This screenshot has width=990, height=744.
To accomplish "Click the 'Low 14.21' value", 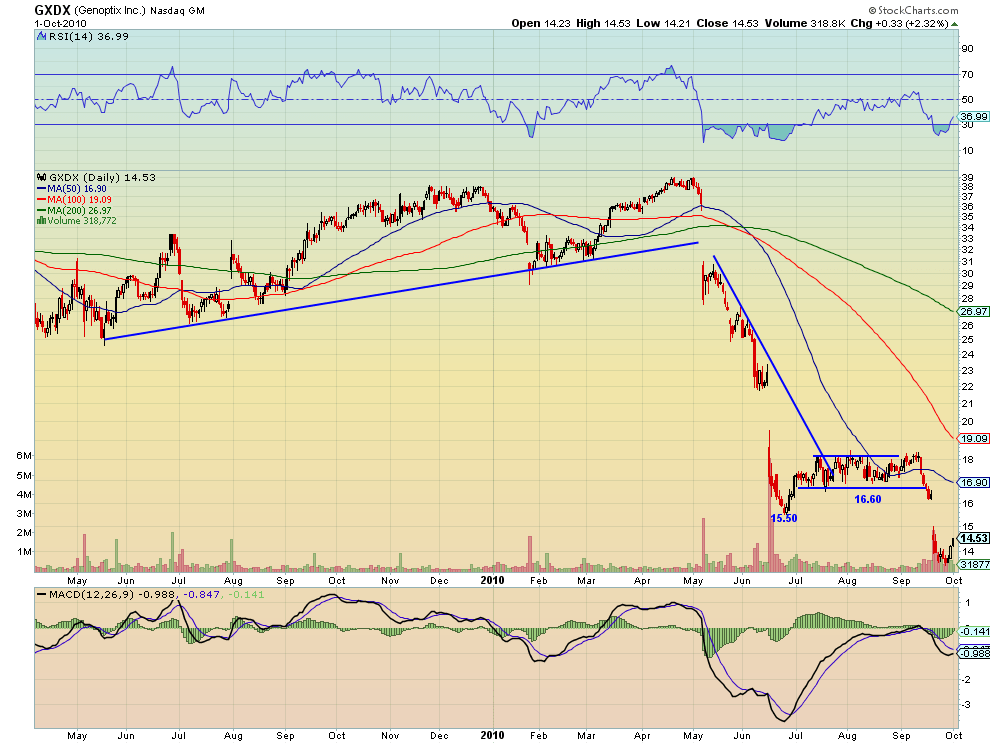I will click(x=663, y=23).
